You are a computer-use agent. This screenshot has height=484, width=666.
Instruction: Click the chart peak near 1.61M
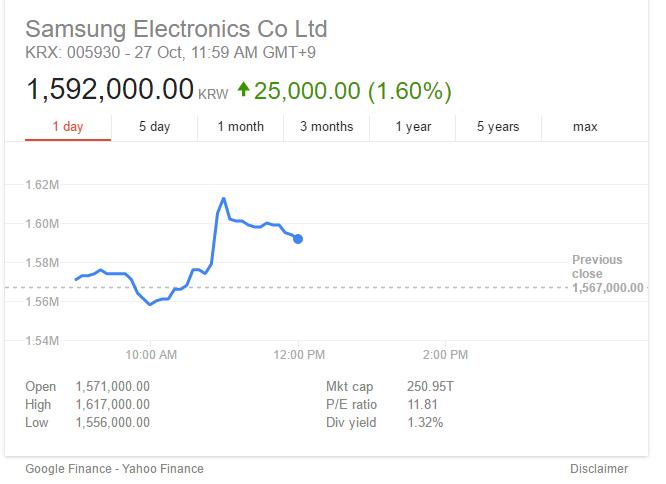click(222, 199)
